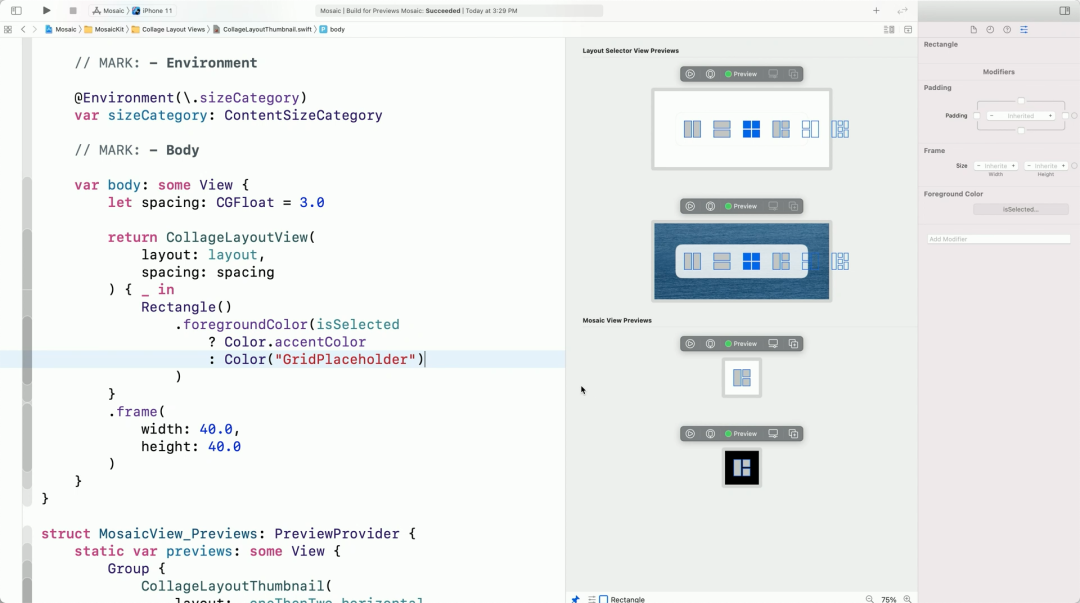
Task: Switch to History inspector tab
Action: click(990, 30)
